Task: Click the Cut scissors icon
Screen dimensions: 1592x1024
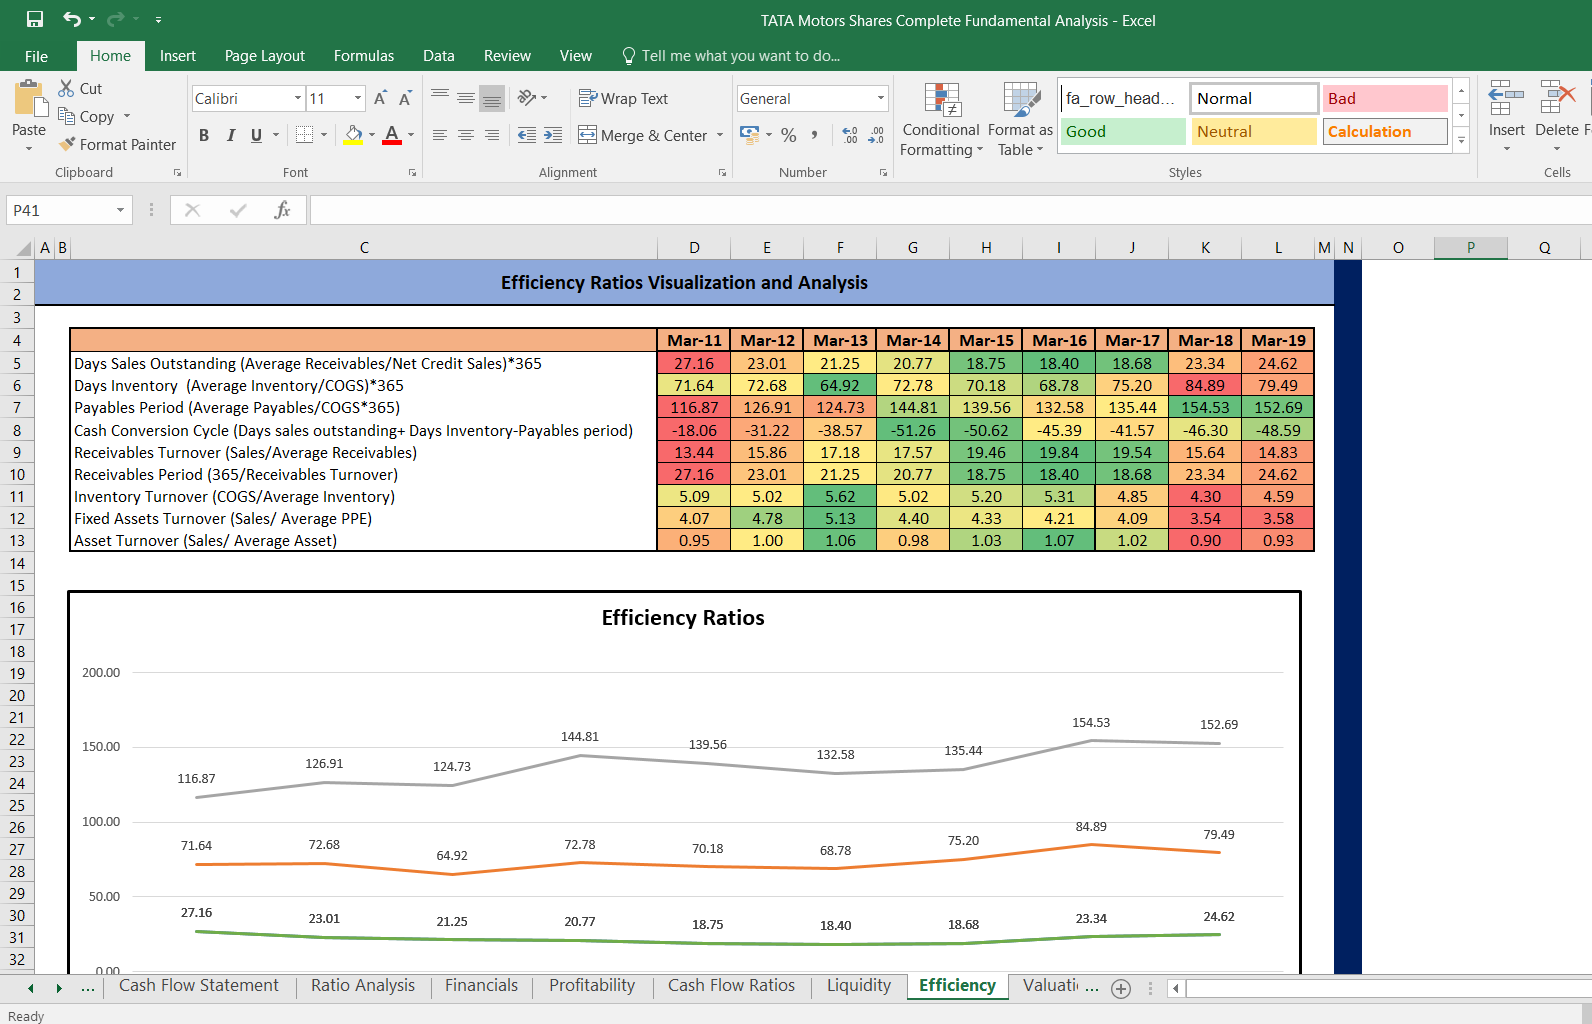Action: (x=67, y=88)
